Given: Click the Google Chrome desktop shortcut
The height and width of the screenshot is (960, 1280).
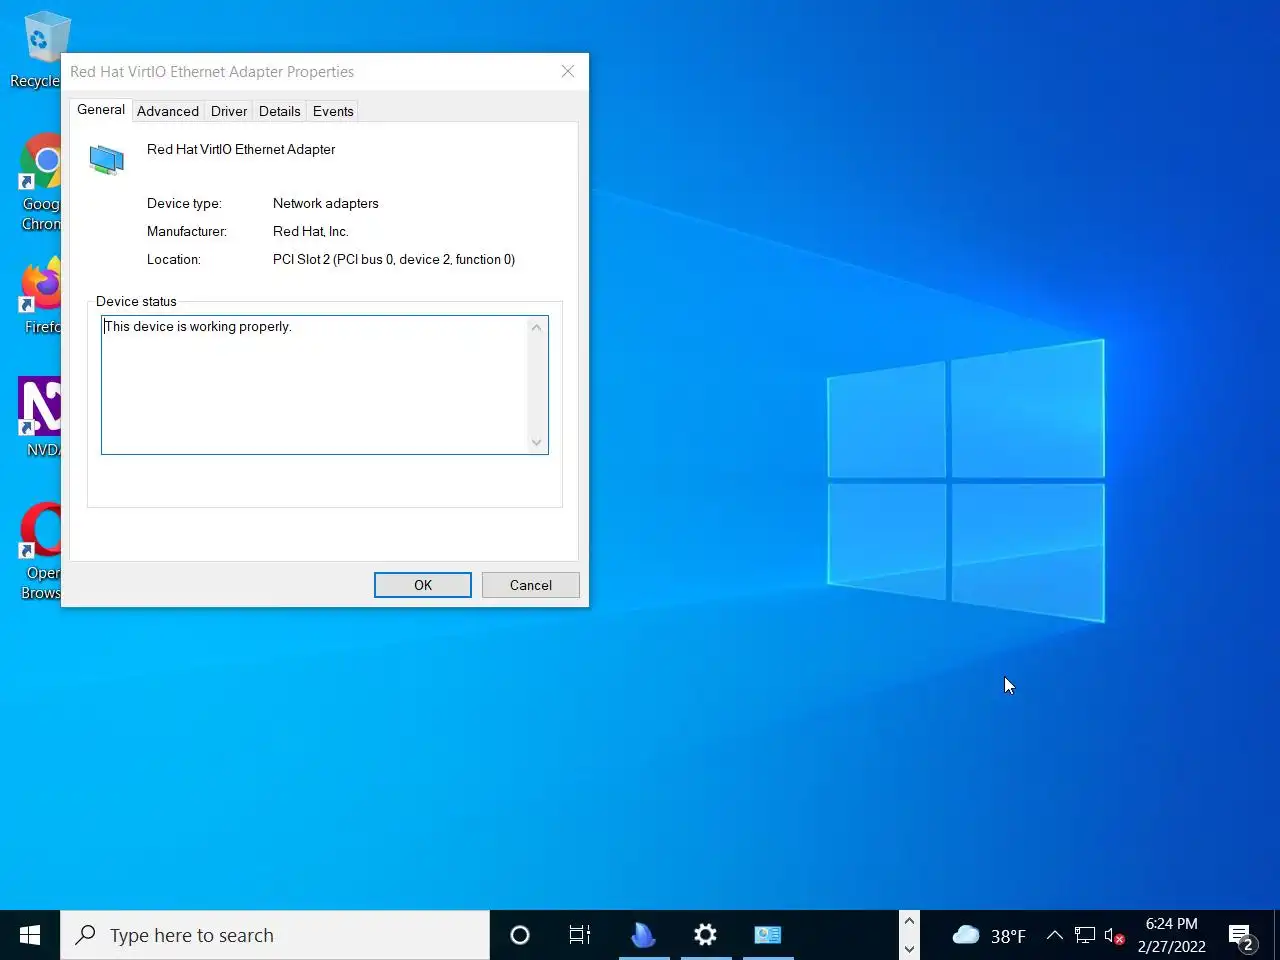Looking at the screenshot, I should (x=38, y=183).
